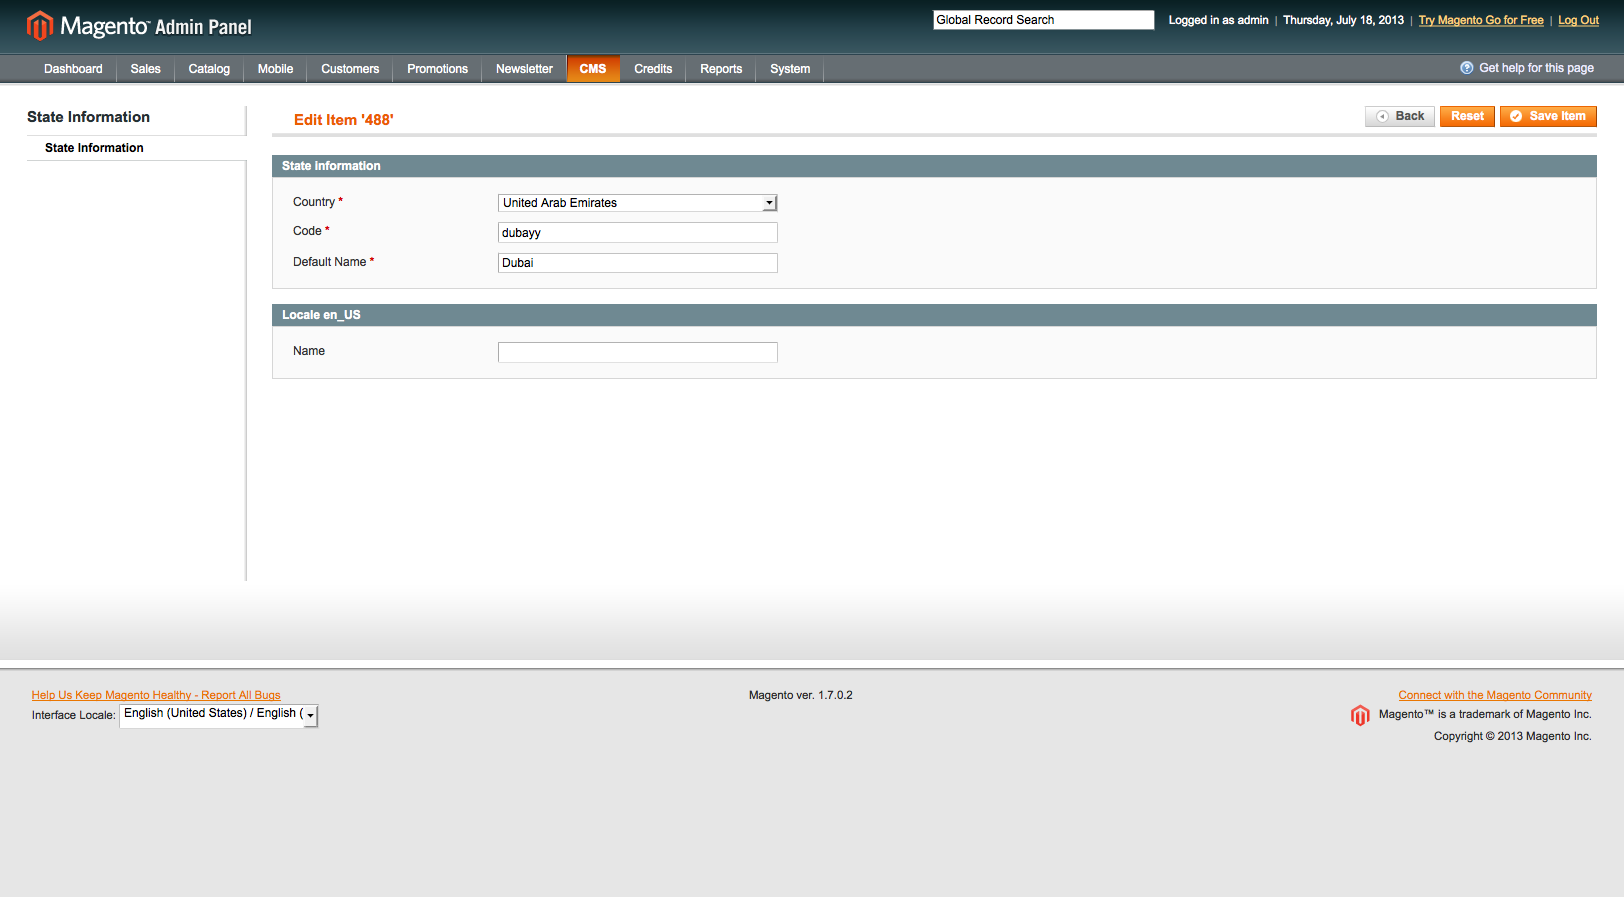Click the Save Item button
The height and width of the screenshot is (897, 1624).
1548,116
